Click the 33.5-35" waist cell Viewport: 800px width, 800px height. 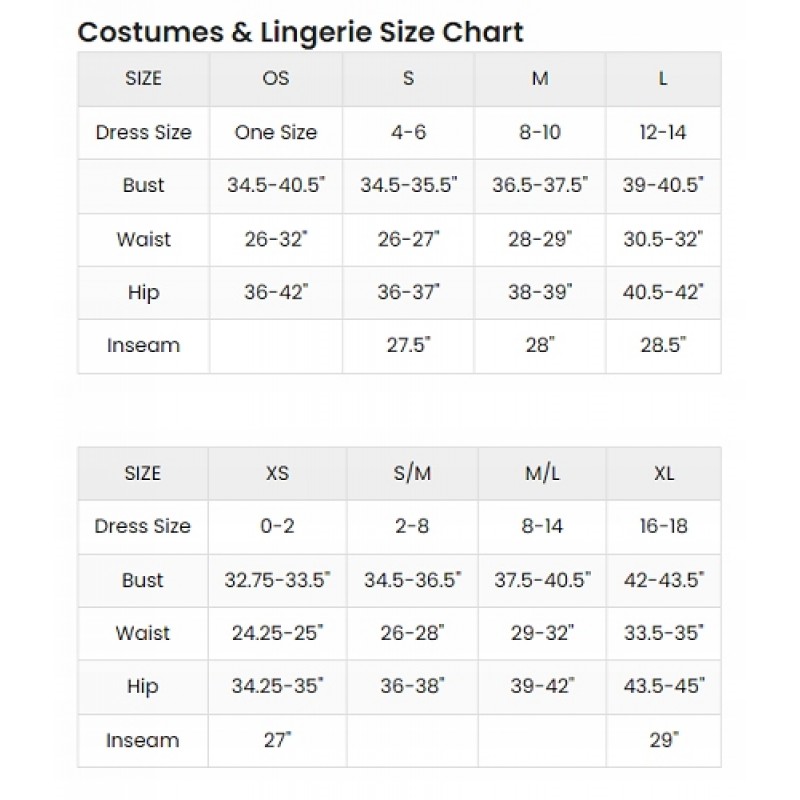(663, 633)
